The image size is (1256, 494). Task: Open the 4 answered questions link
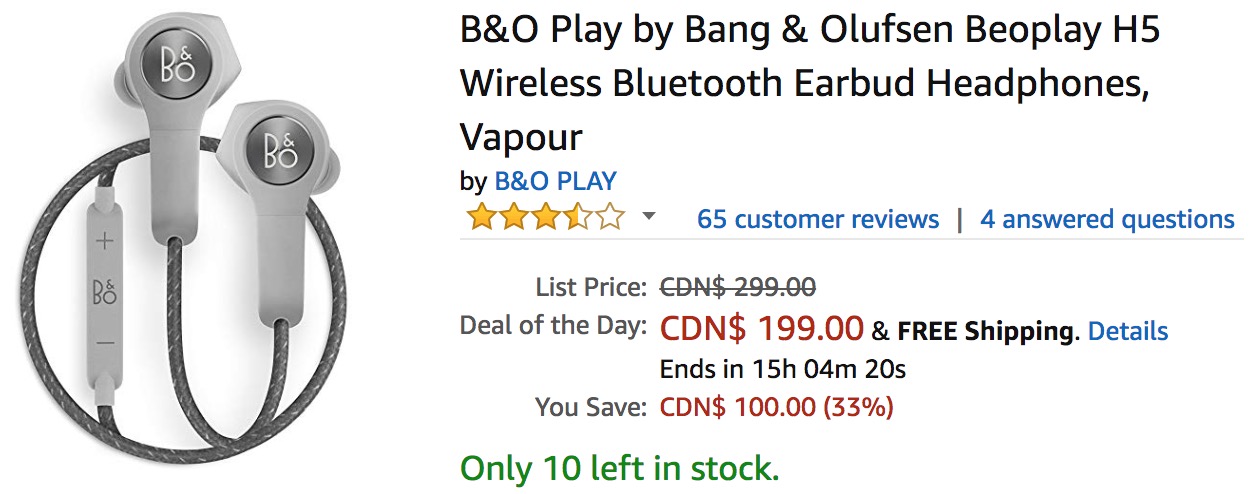(x=1107, y=219)
